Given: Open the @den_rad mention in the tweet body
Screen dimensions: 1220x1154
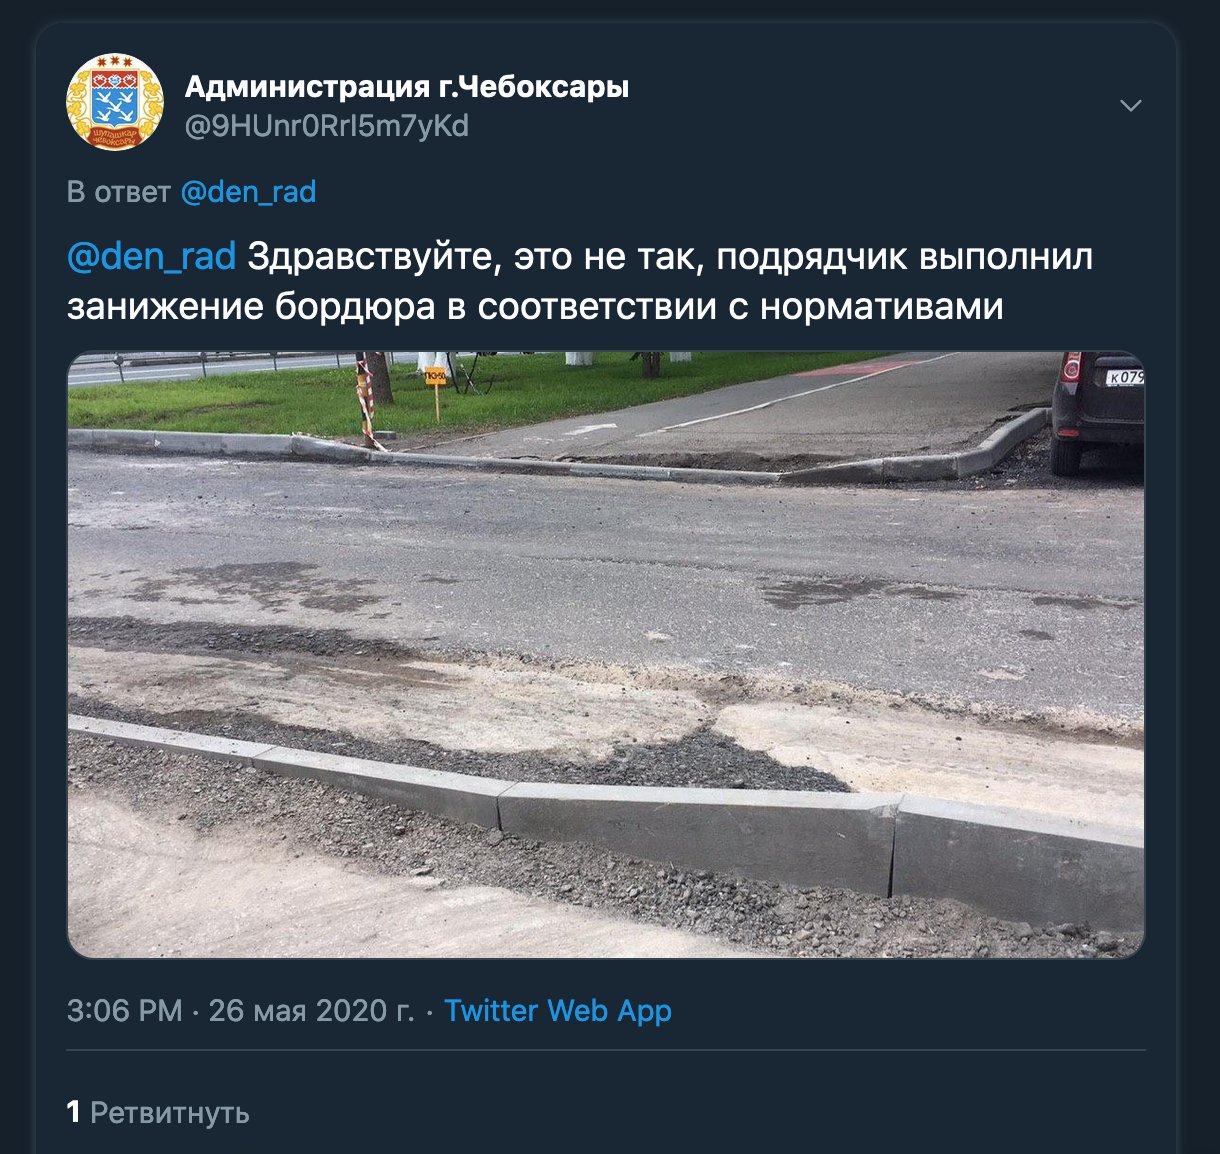Looking at the screenshot, I should (151, 257).
